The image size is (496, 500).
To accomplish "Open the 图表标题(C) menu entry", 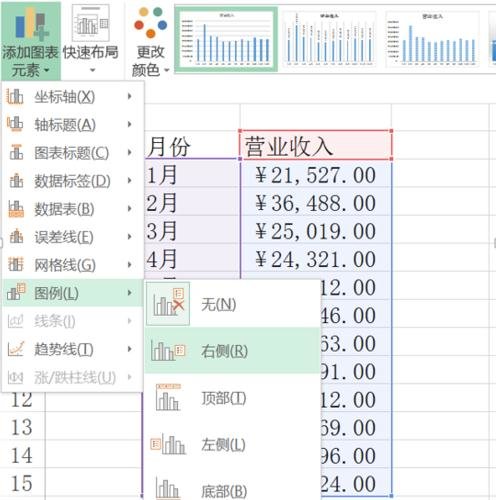I will coord(73,153).
